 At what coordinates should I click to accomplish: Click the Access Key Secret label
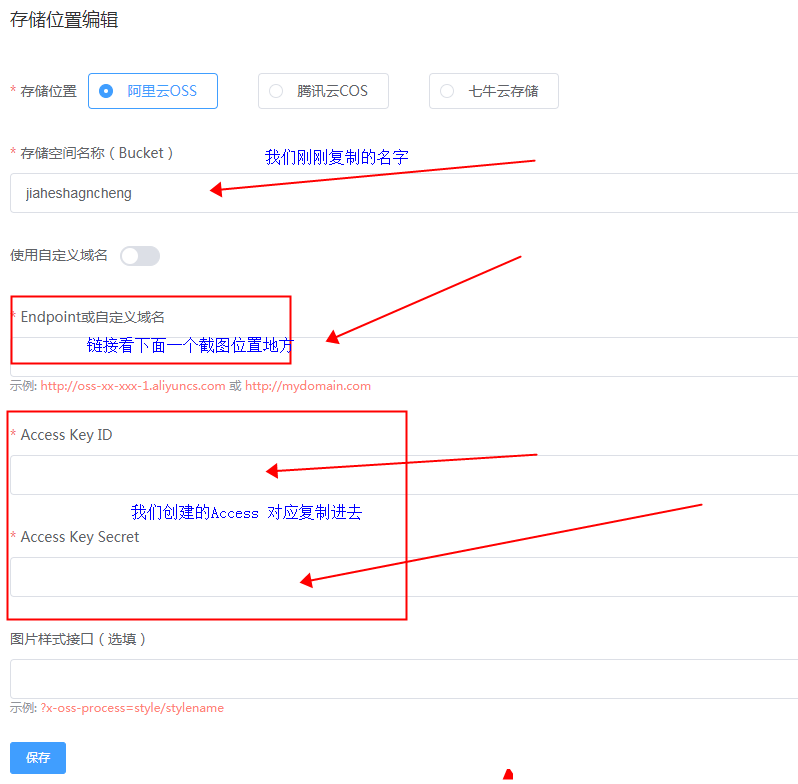tap(80, 537)
